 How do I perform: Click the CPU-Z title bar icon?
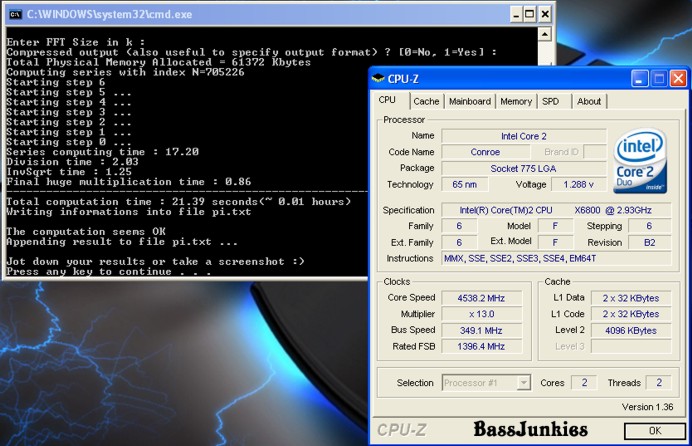click(378, 79)
